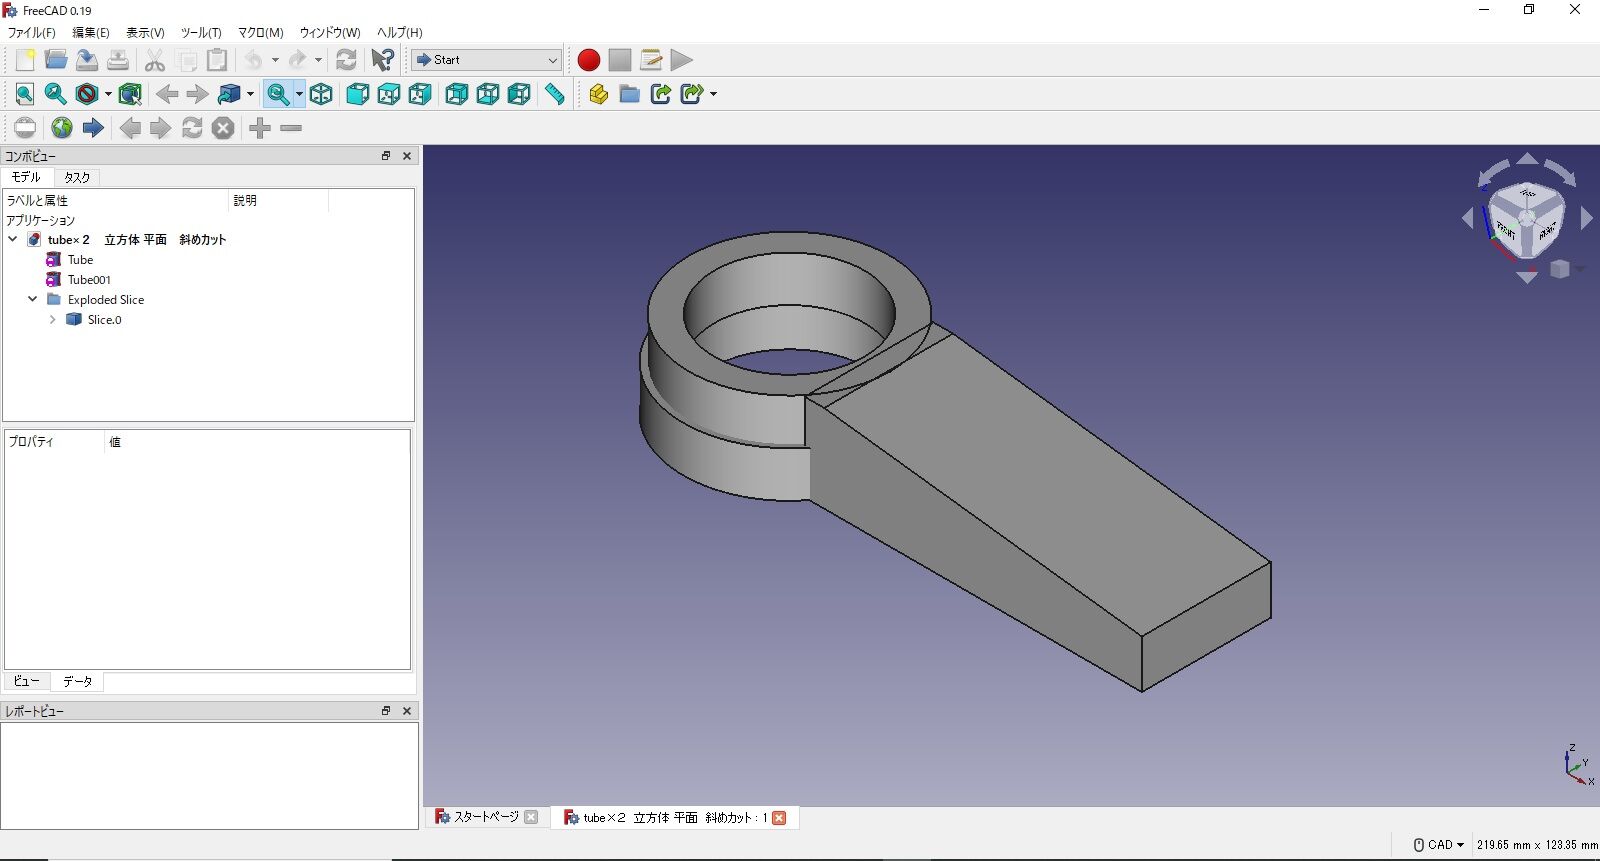Toggle the bounding box selection icon
1600x861 pixels.
[x=130, y=94]
